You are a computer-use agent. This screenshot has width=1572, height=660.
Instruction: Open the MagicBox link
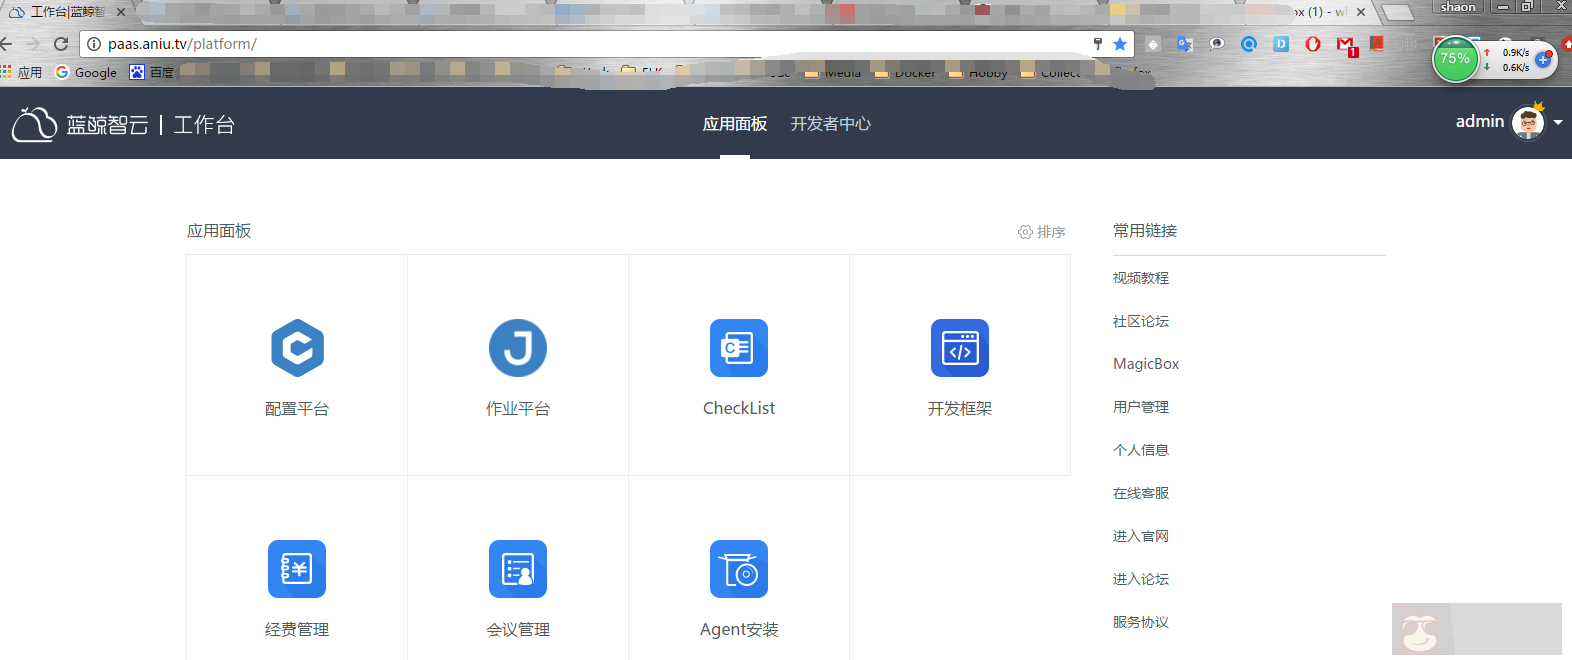tap(1146, 364)
